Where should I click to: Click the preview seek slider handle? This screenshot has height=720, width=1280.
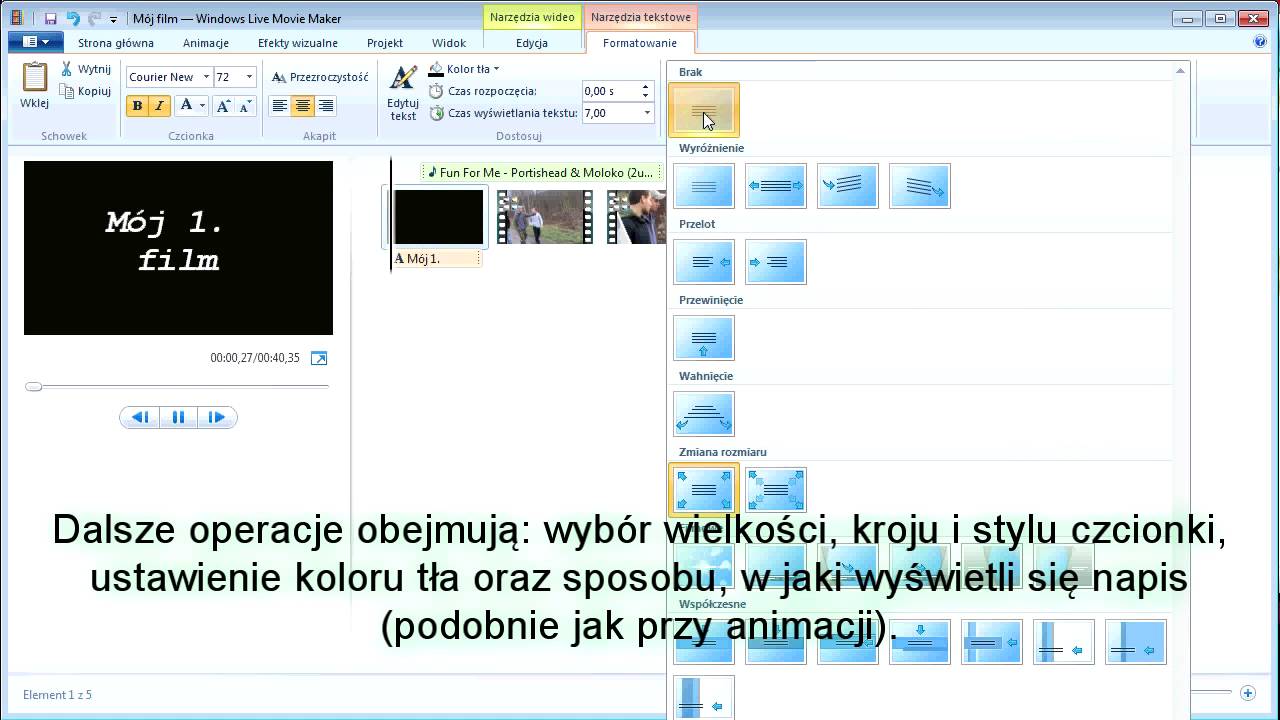point(34,386)
